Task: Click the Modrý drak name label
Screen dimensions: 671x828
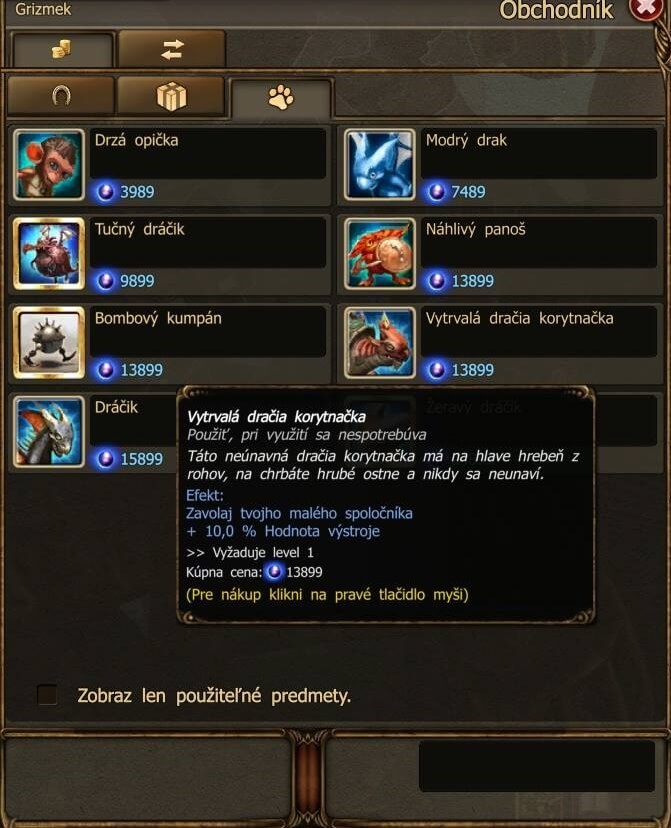Action: click(466, 140)
